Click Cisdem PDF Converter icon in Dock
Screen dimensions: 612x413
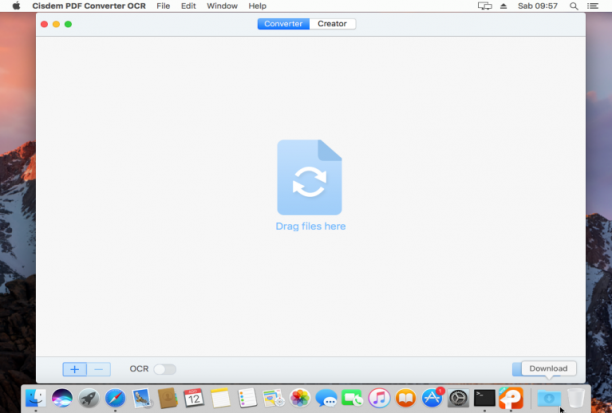pyautogui.click(x=511, y=398)
